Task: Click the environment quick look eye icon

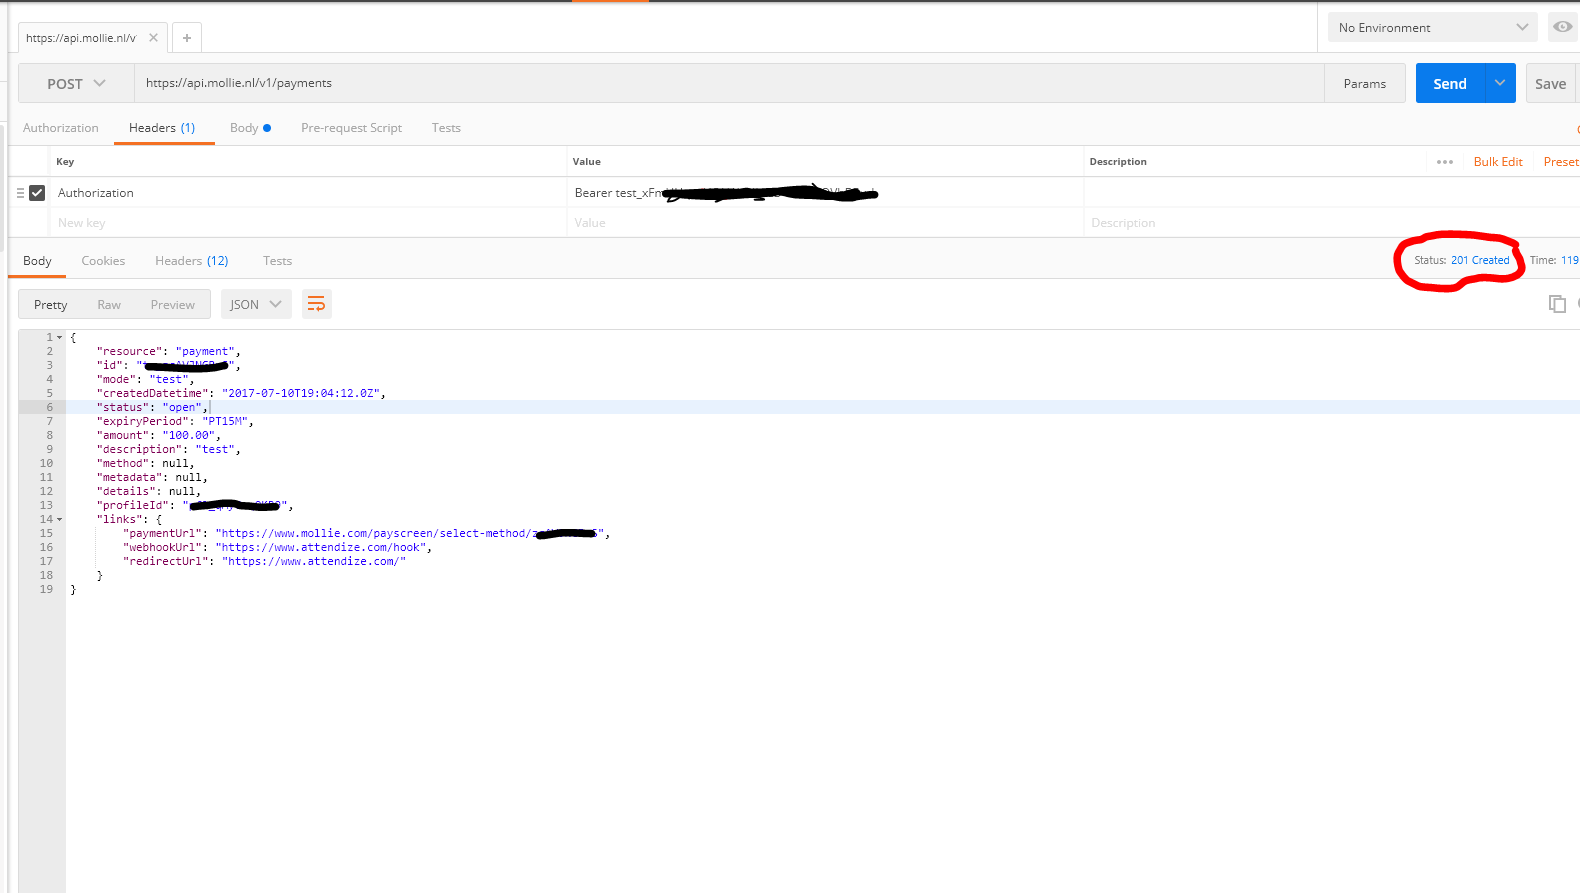Action: [1562, 27]
